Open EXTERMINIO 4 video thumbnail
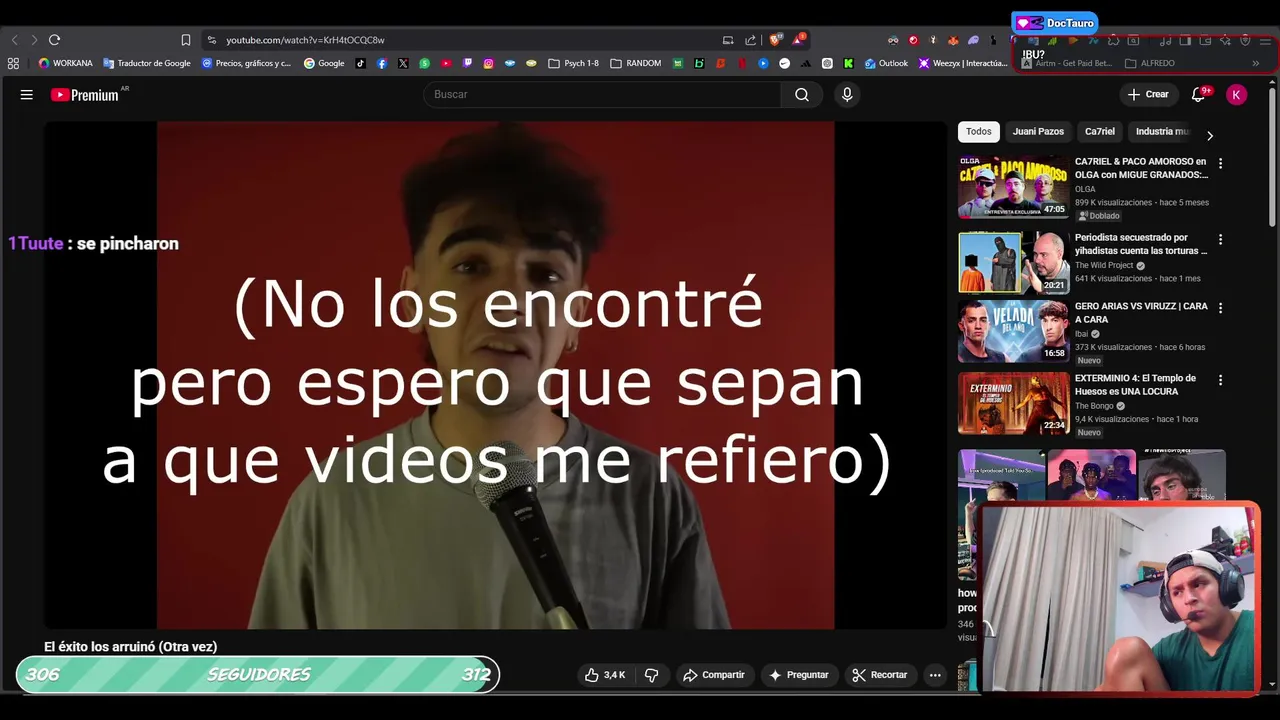The width and height of the screenshot is (1280, 720). click(1013, 403)
